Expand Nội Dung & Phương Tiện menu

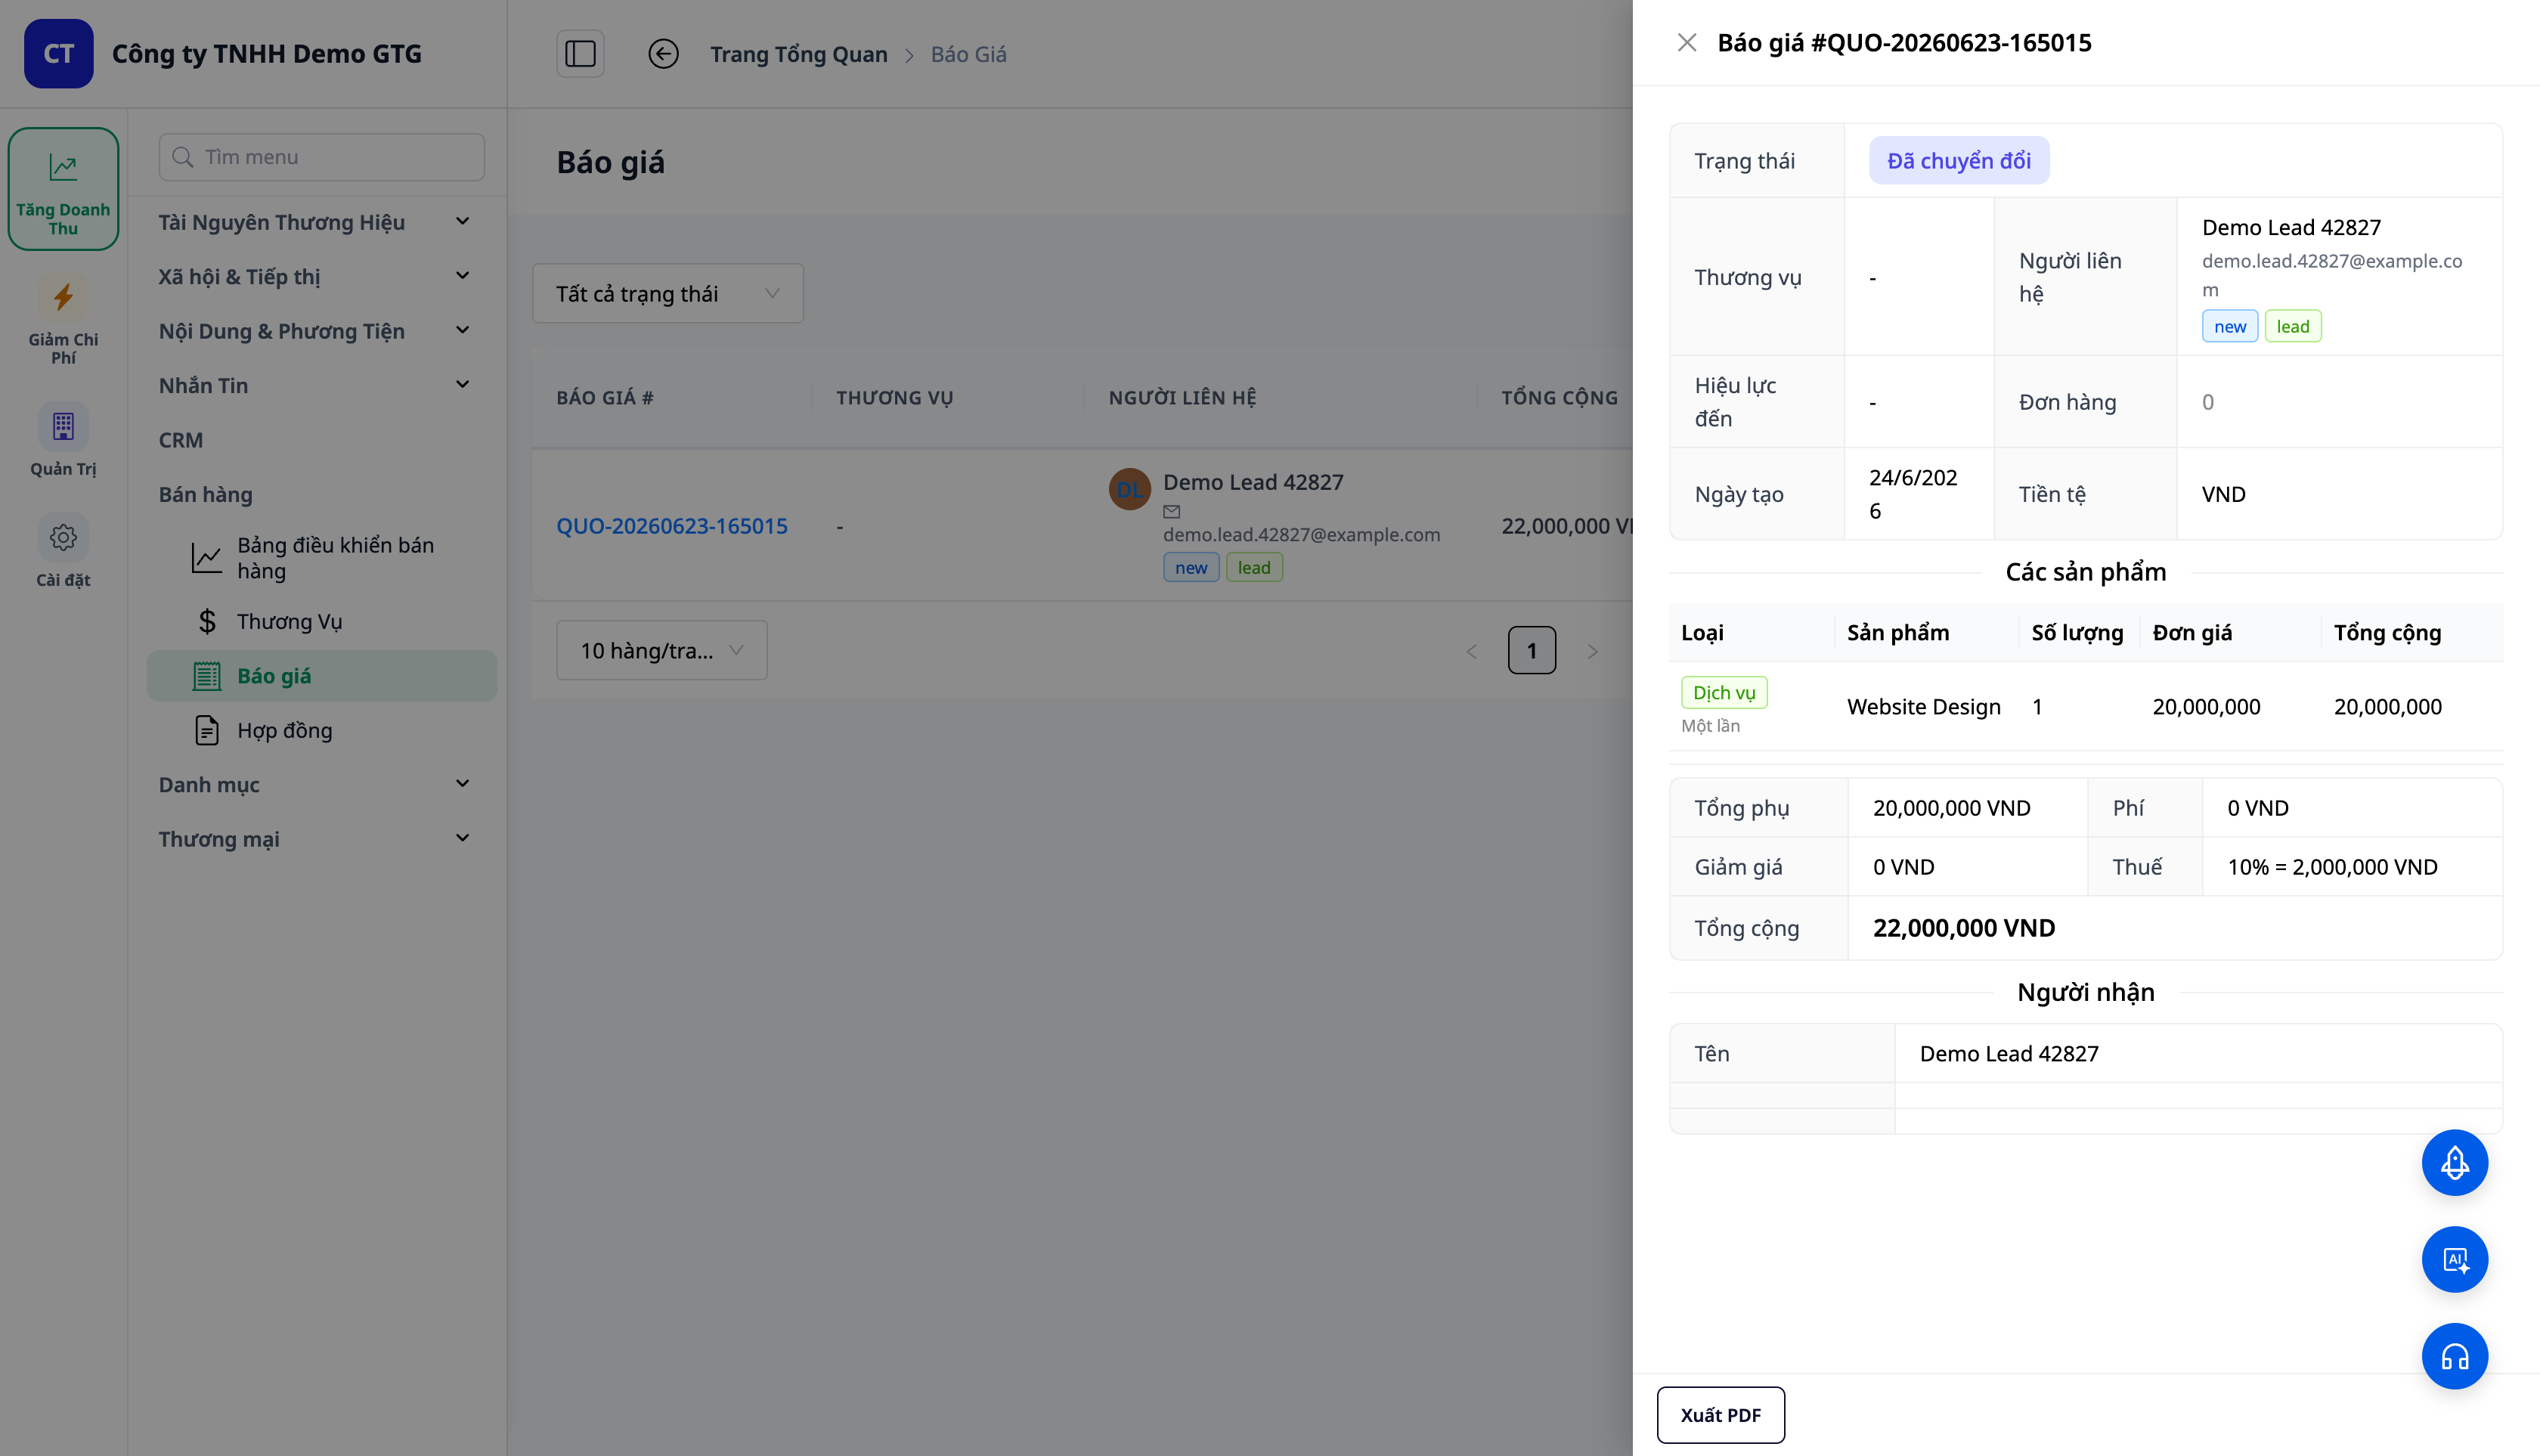pos(314,331)
